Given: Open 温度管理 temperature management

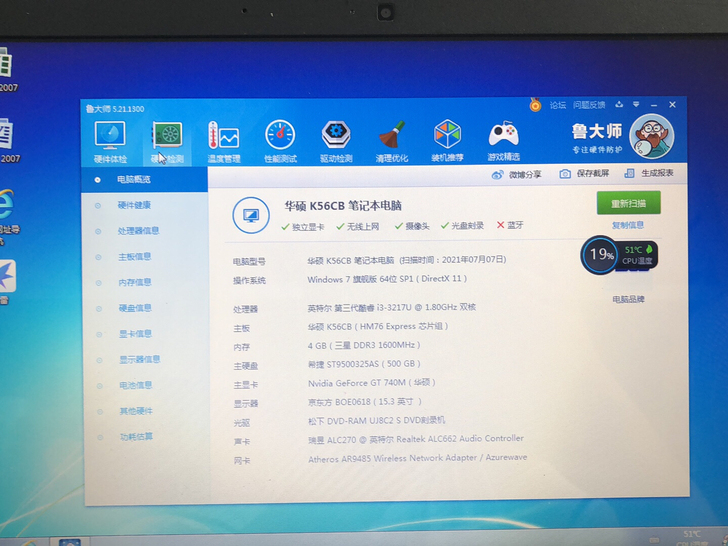Looking at the screenshot, I should pyautogui.click(x=224, y=142).
